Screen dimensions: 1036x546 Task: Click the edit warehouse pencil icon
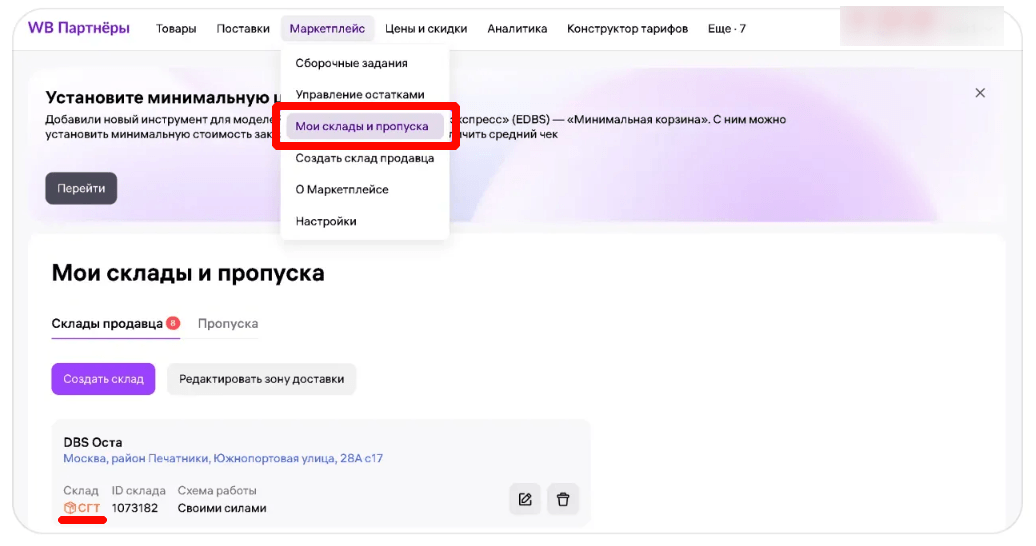(525, 499)
